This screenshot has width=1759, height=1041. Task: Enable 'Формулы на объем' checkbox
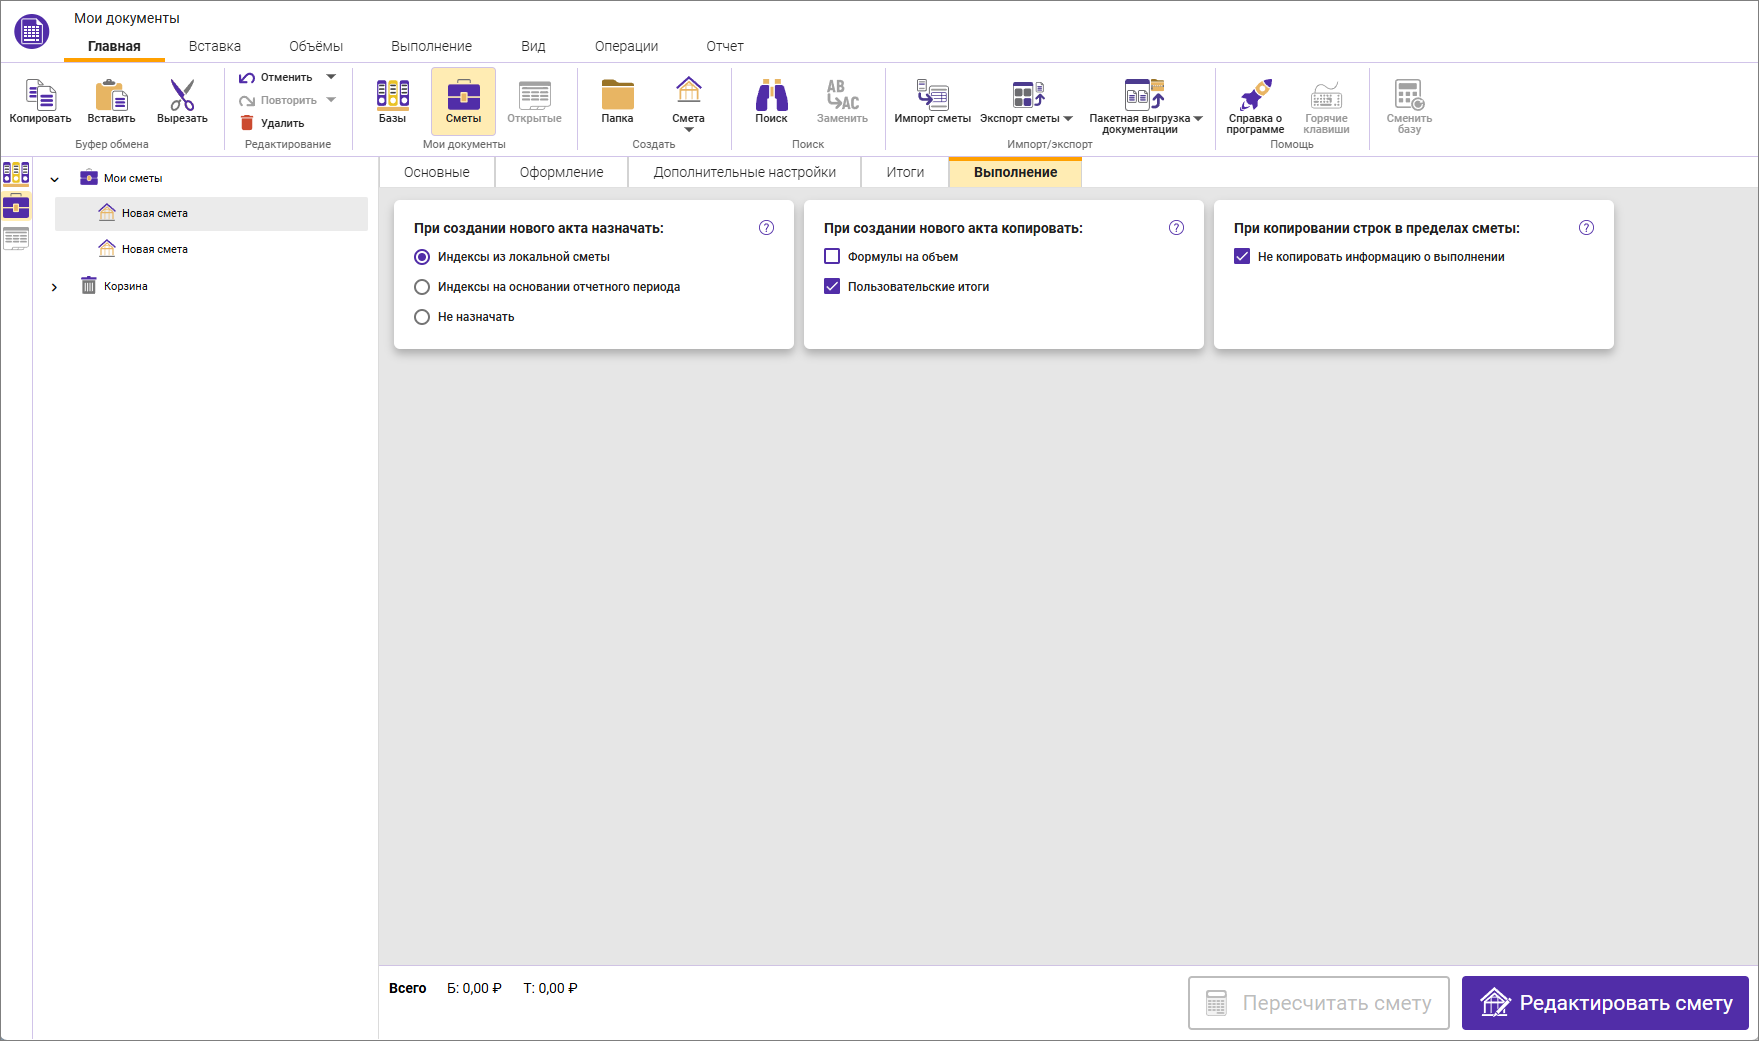click(832, 257)
